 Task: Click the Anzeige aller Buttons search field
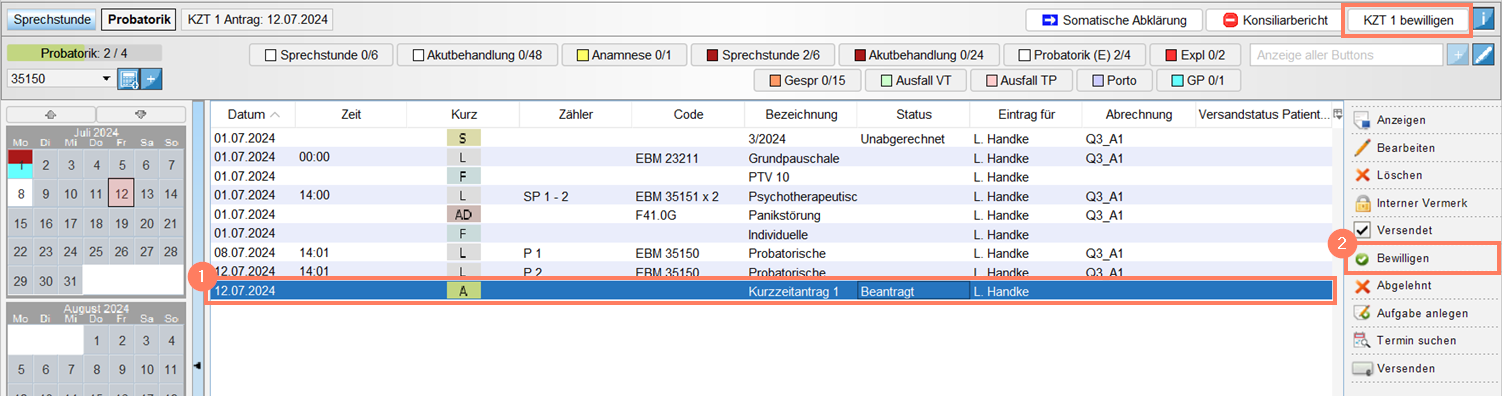(1346, 55)
